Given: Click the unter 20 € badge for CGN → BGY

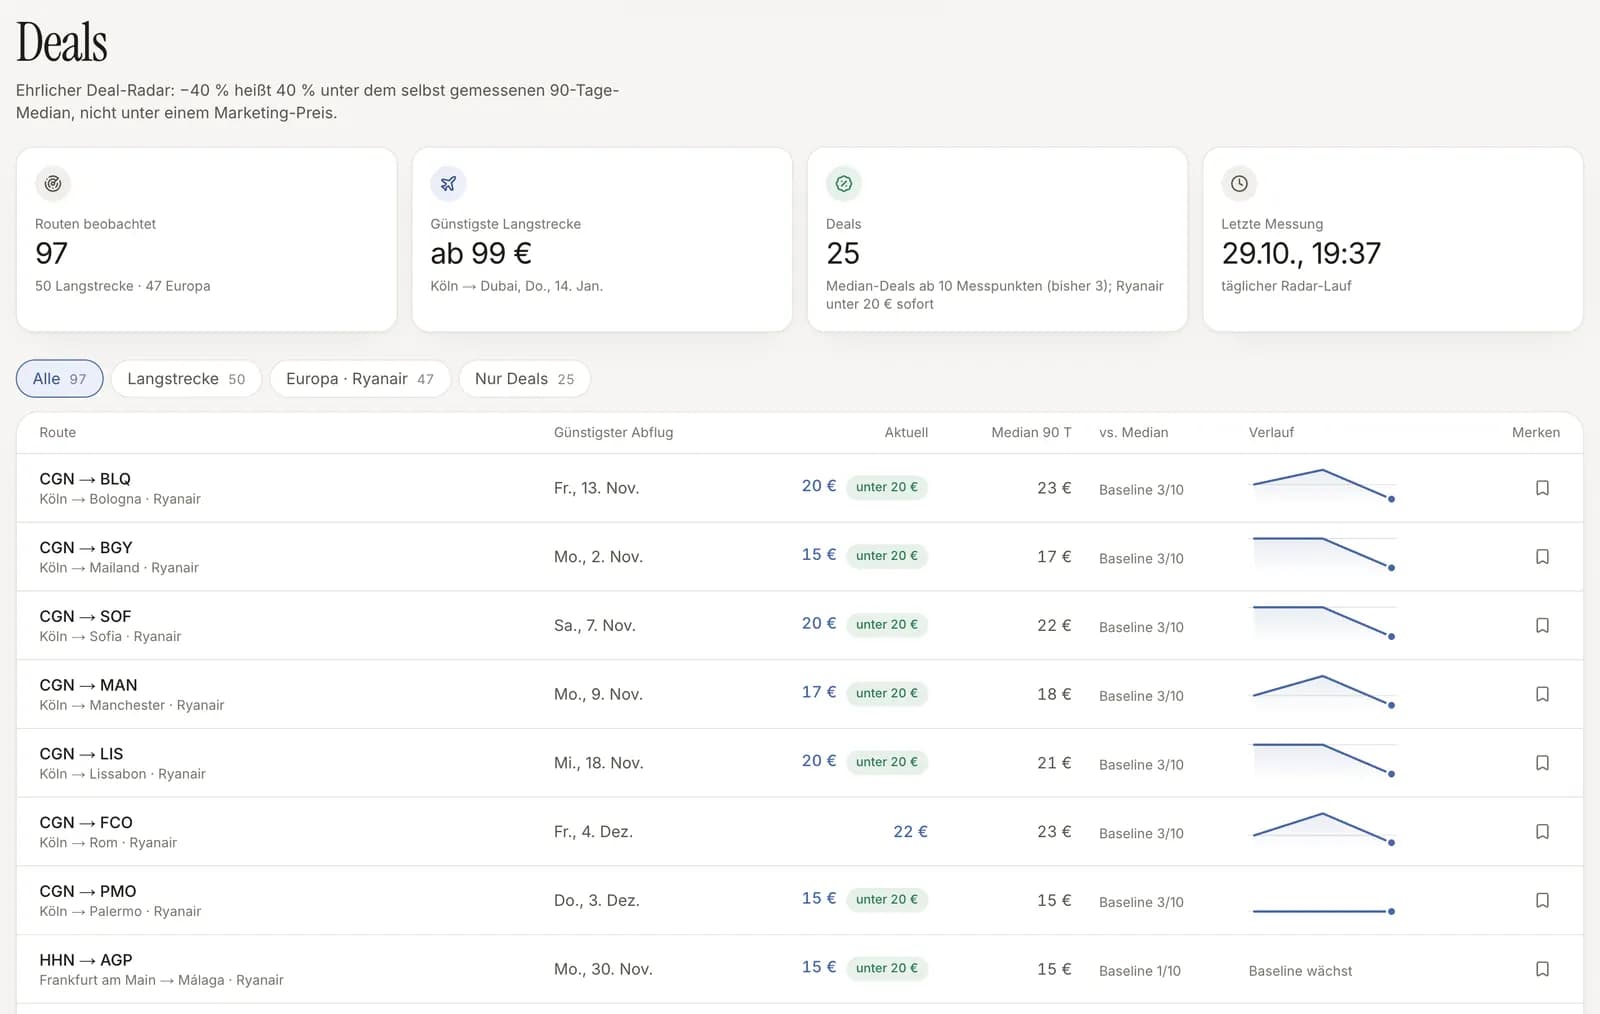Looking at the screenshot, I should coord(887,556).
